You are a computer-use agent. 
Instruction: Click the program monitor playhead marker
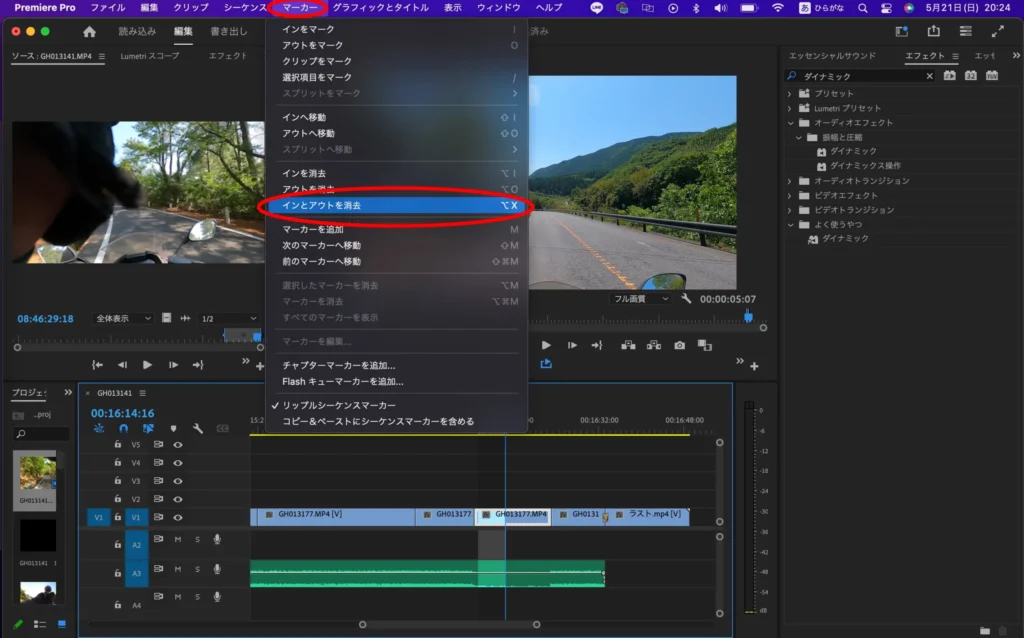click(x=747, y=316)
